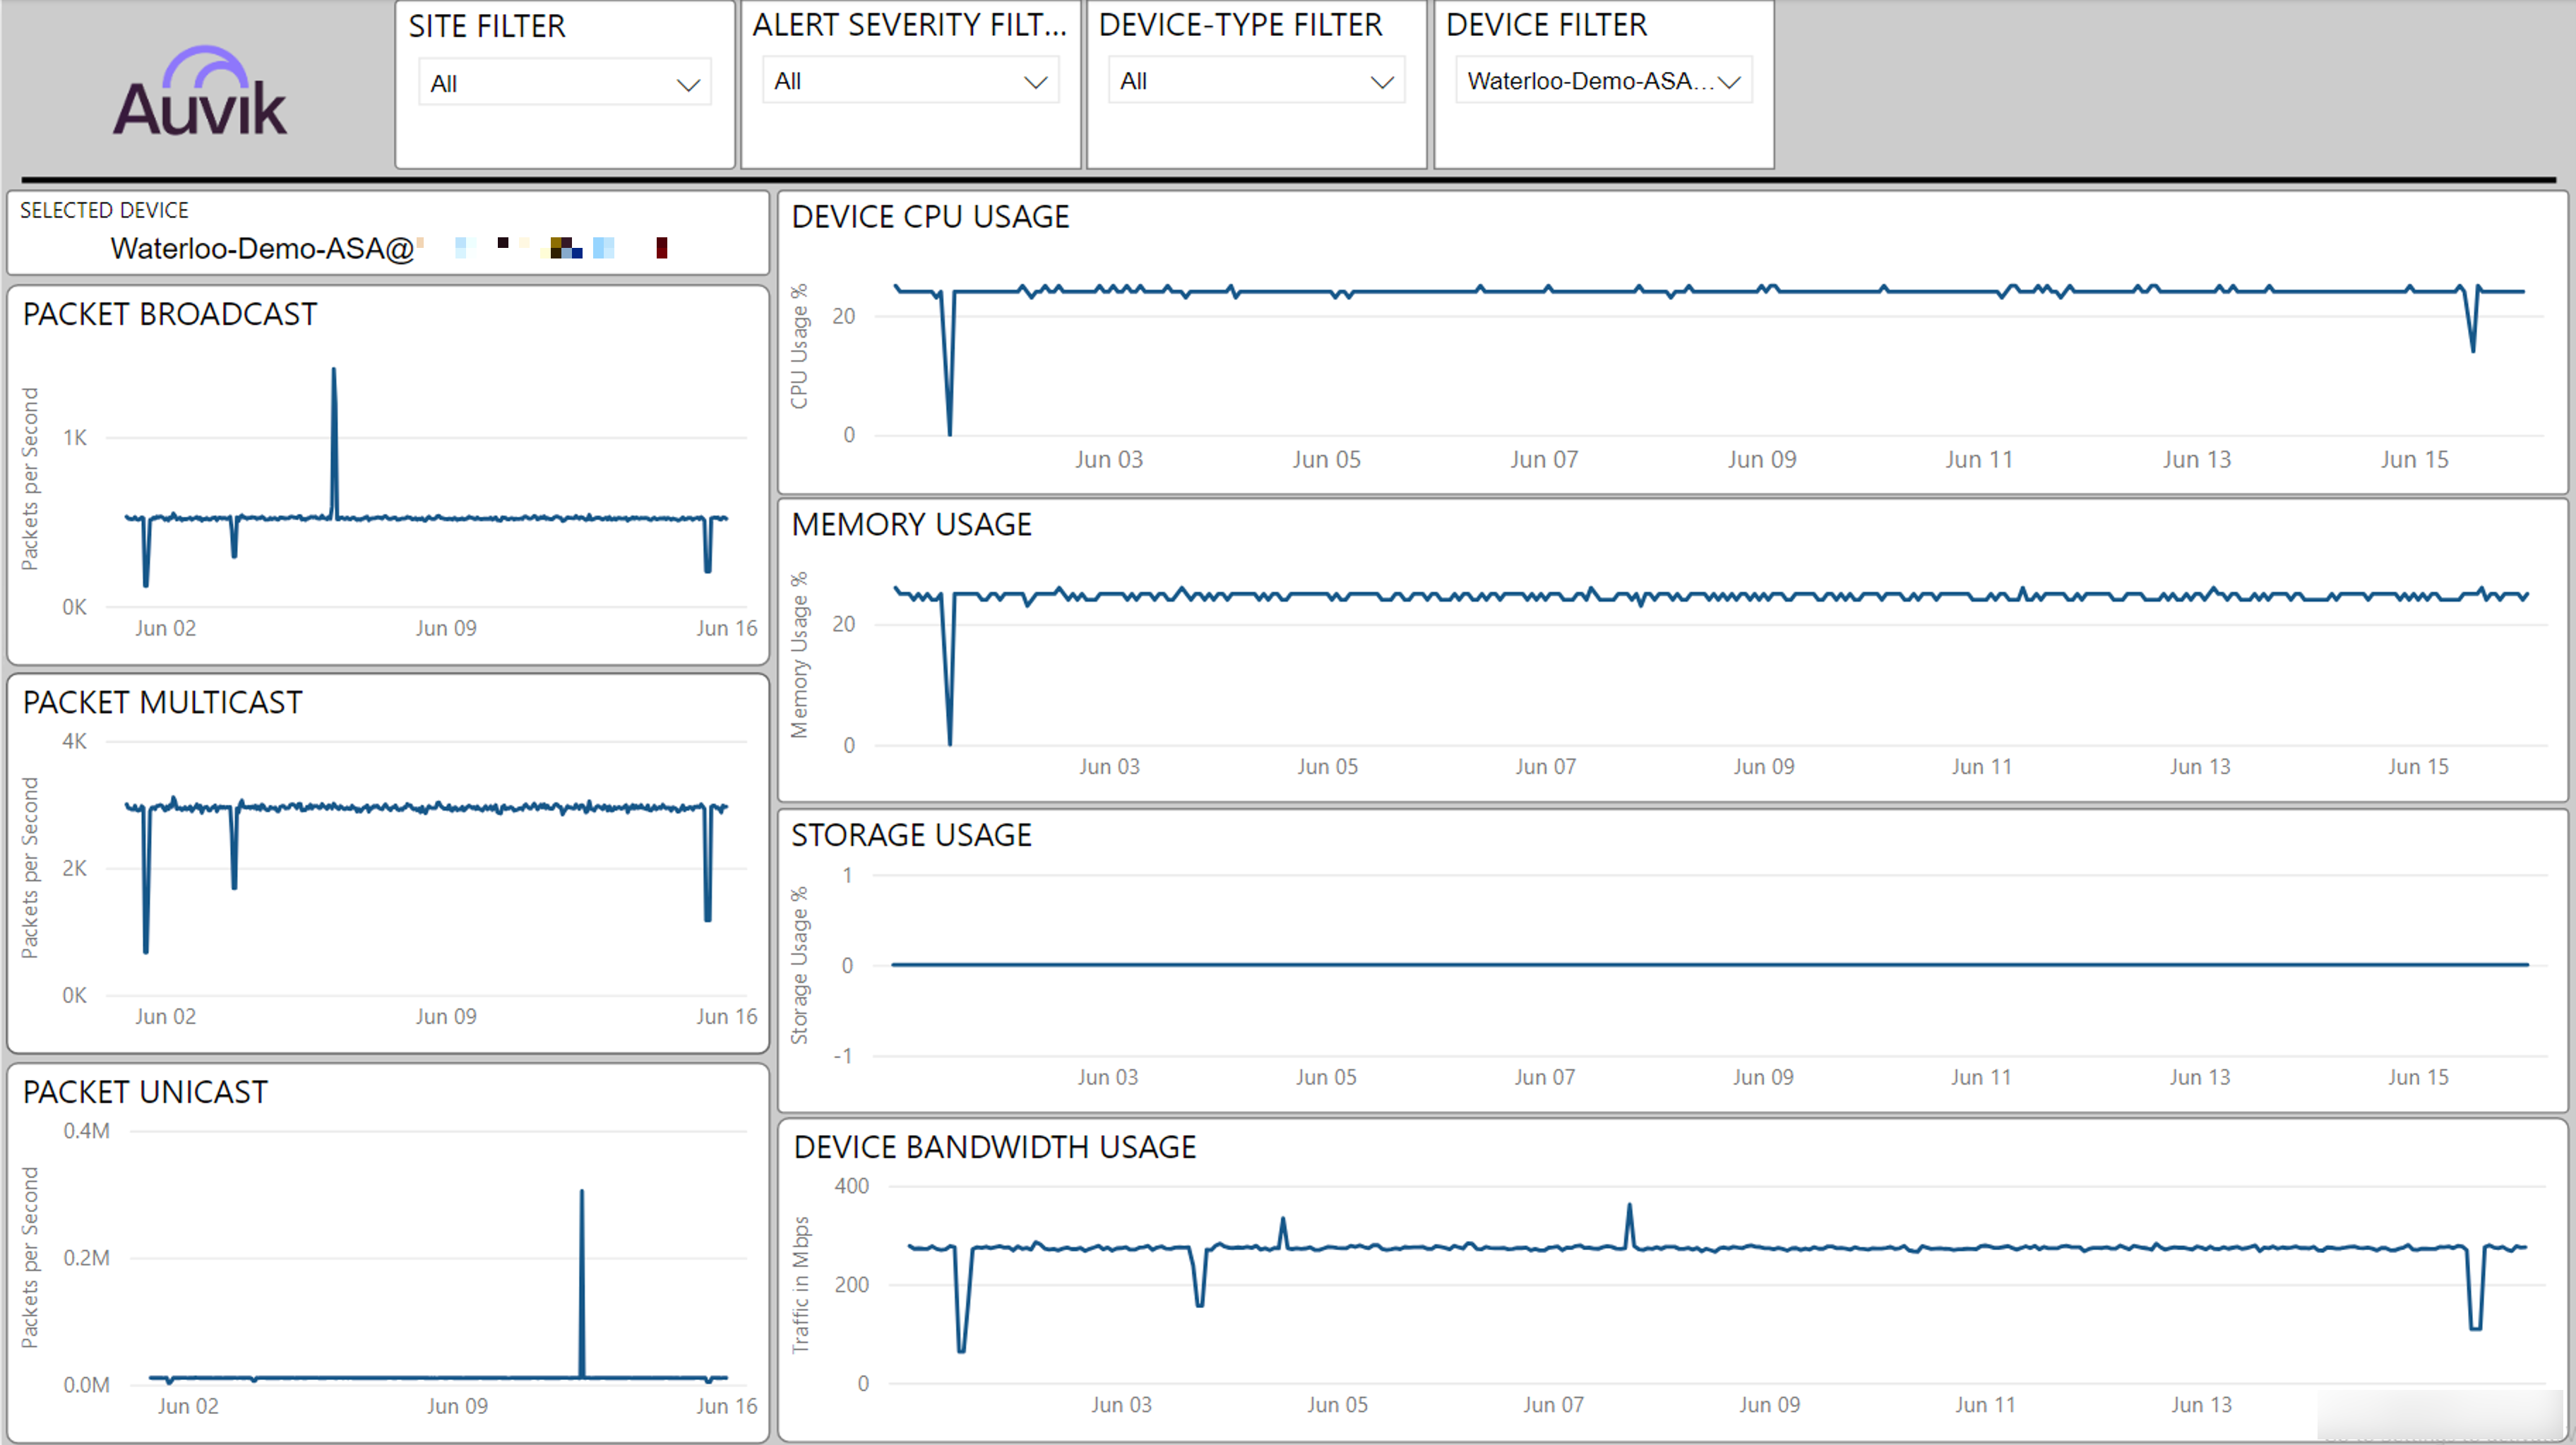The height and width of the screenshot is (1445, 2576).
Task: Click Jun 07 label on CPU Usage axis
Action: click(1544, 460)
